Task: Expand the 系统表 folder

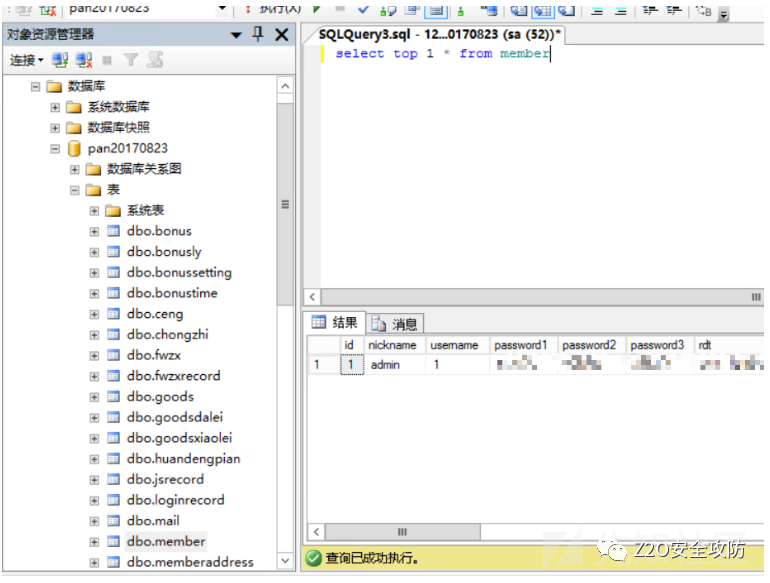Action: coord(94,211)
